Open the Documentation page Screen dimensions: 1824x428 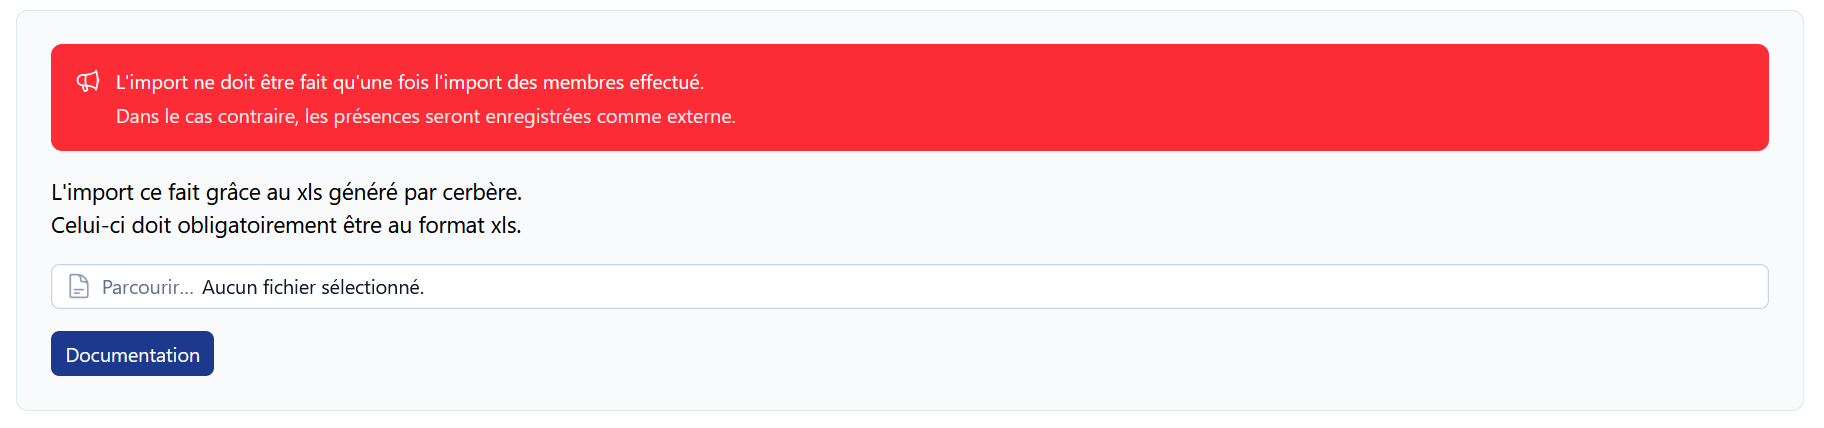coord(132,354)
